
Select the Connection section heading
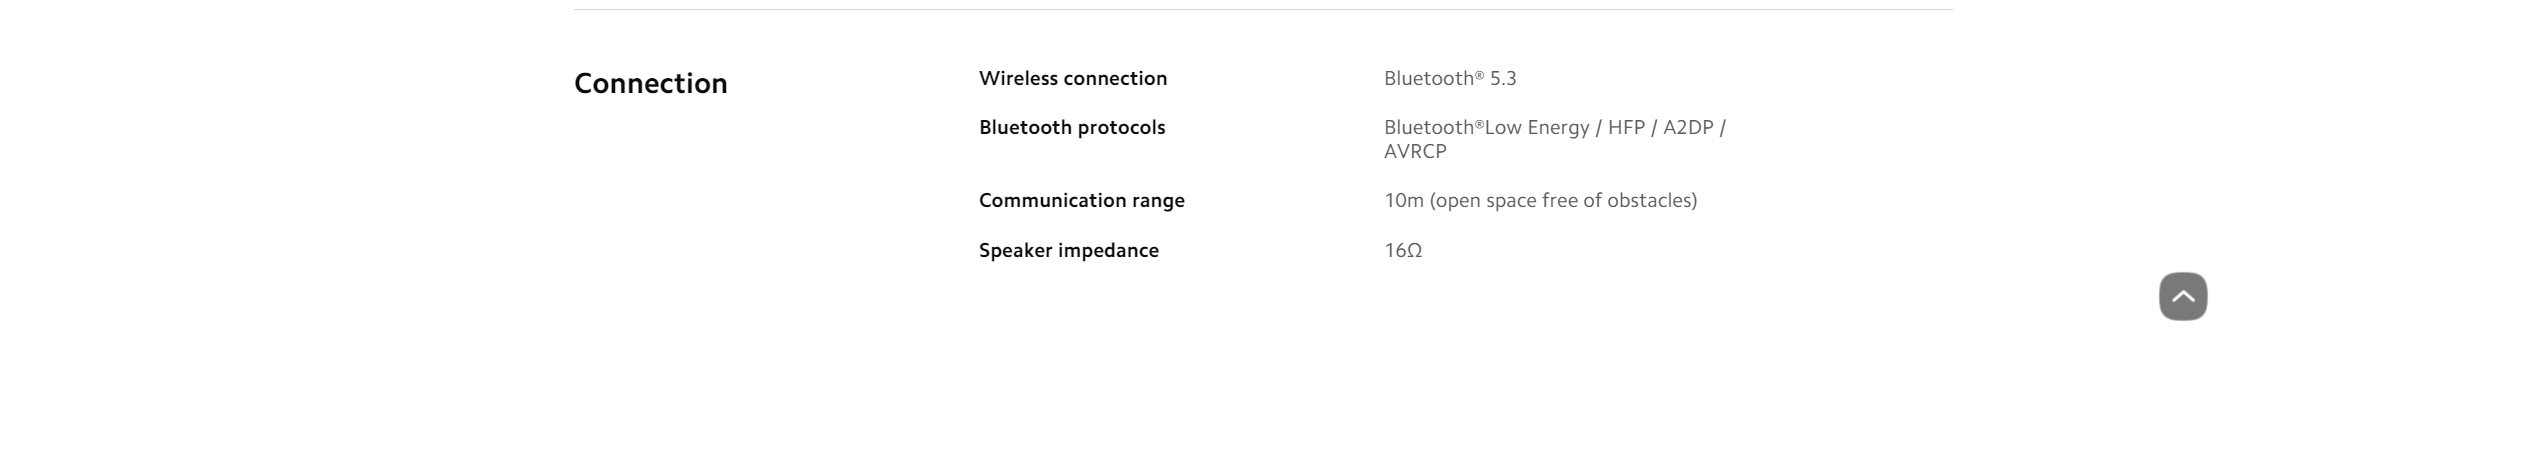(x=650, y=83)
